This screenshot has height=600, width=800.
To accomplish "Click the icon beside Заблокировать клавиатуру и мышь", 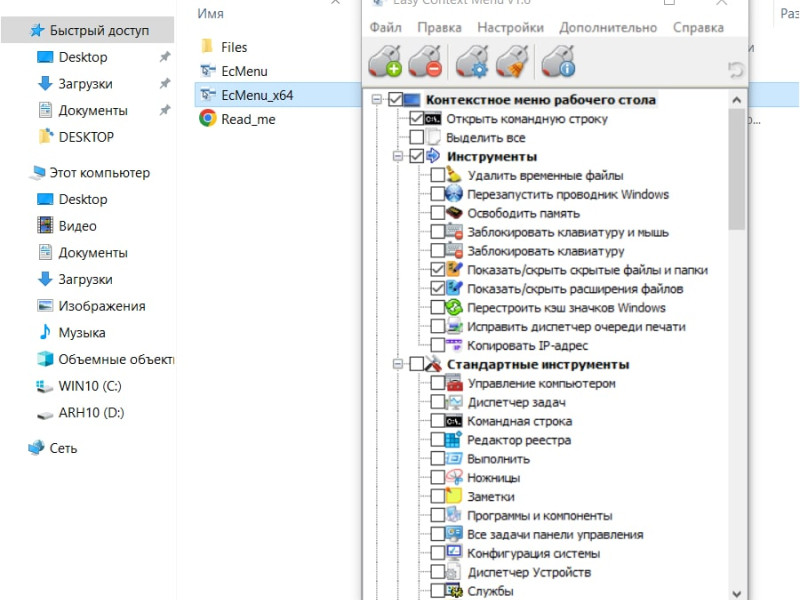I will click(454, 232).
